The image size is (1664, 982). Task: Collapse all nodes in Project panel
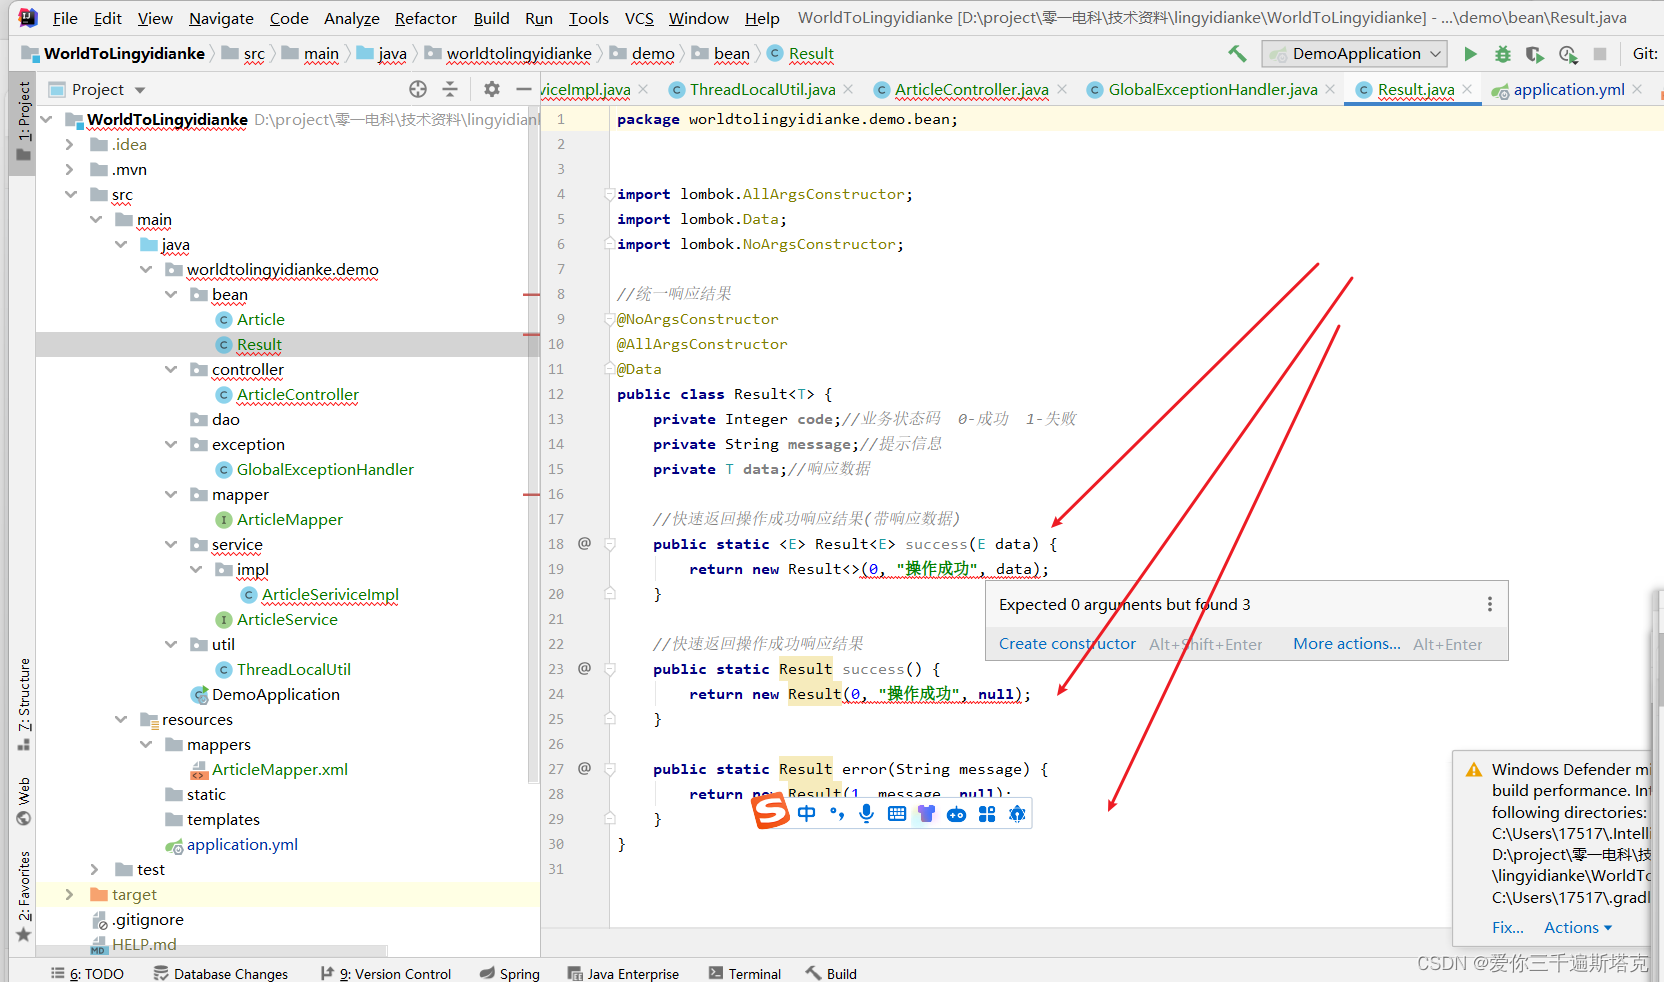point(450,89)
